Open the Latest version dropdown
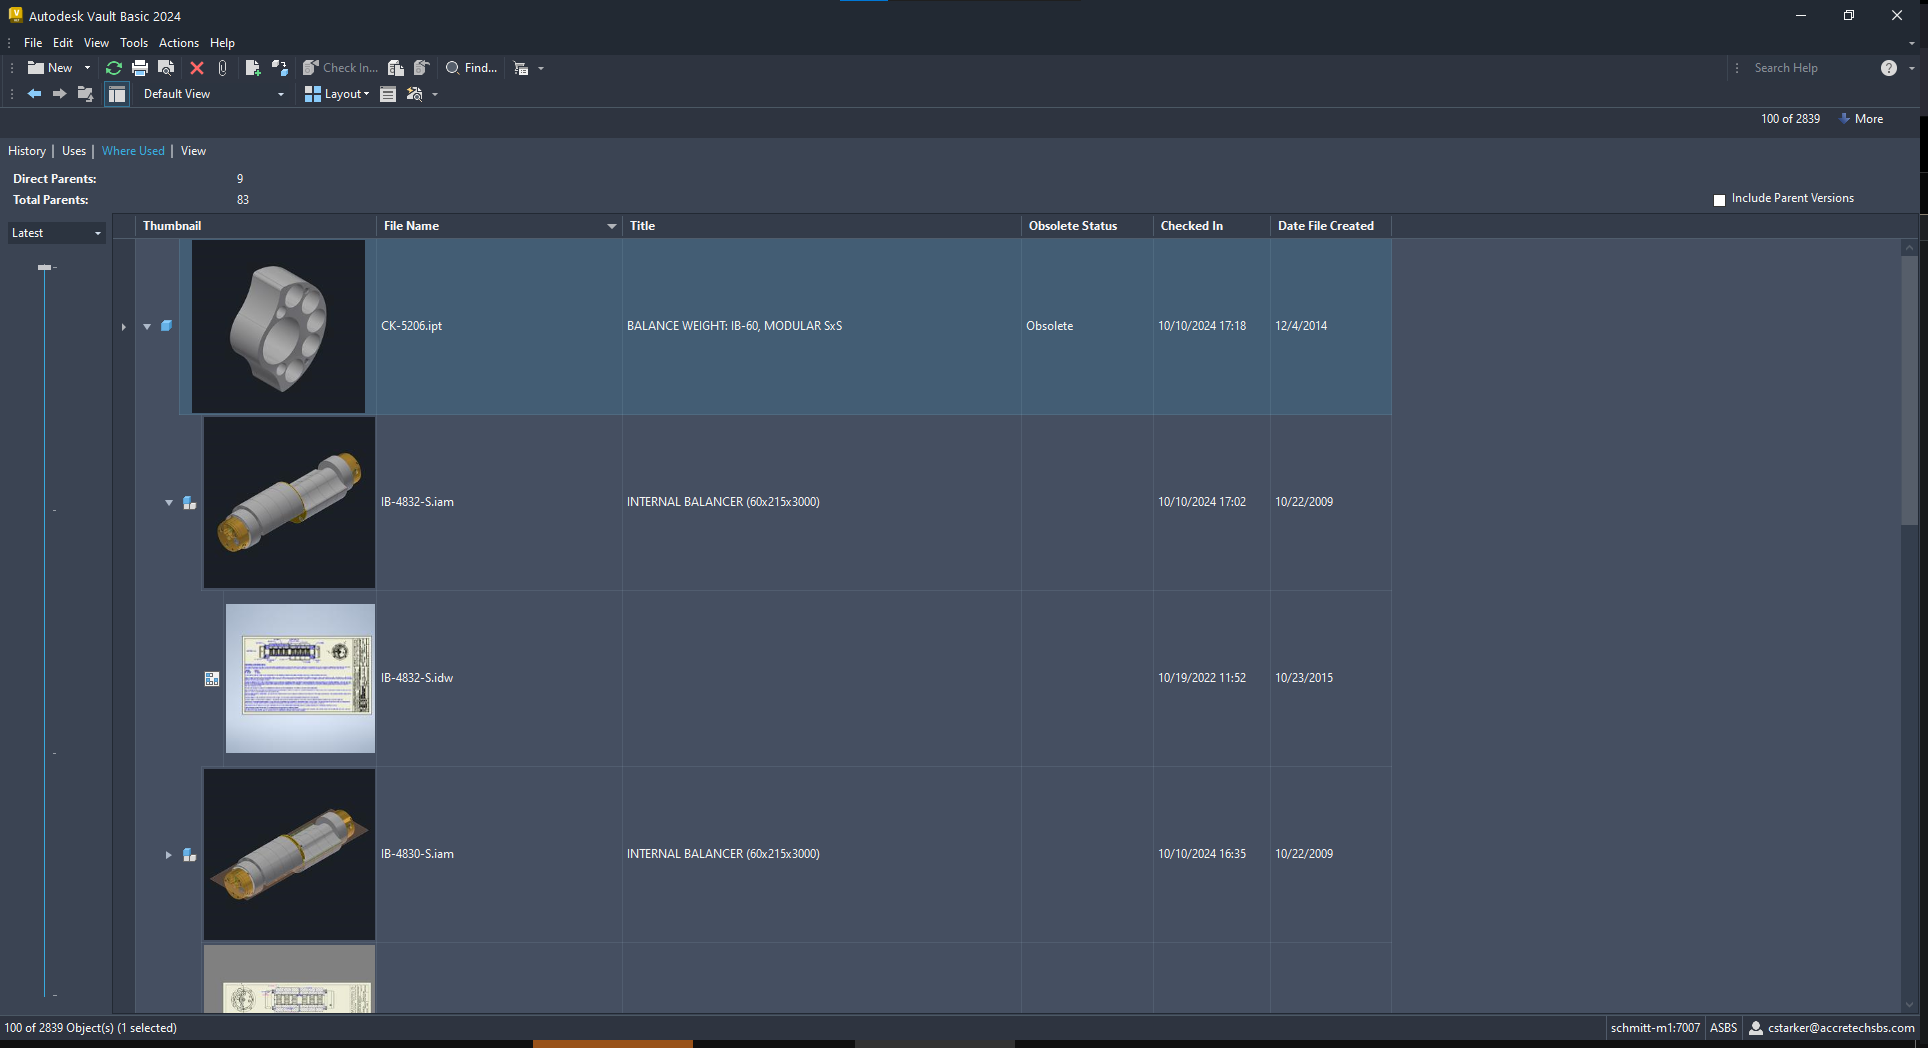1928x1048 pixels. [x=57, y=233]
